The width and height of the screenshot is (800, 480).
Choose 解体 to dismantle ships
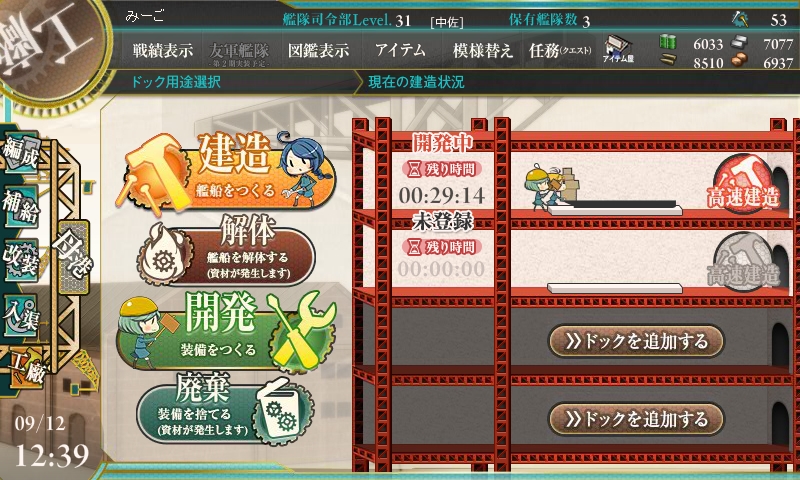click(227, 253)
